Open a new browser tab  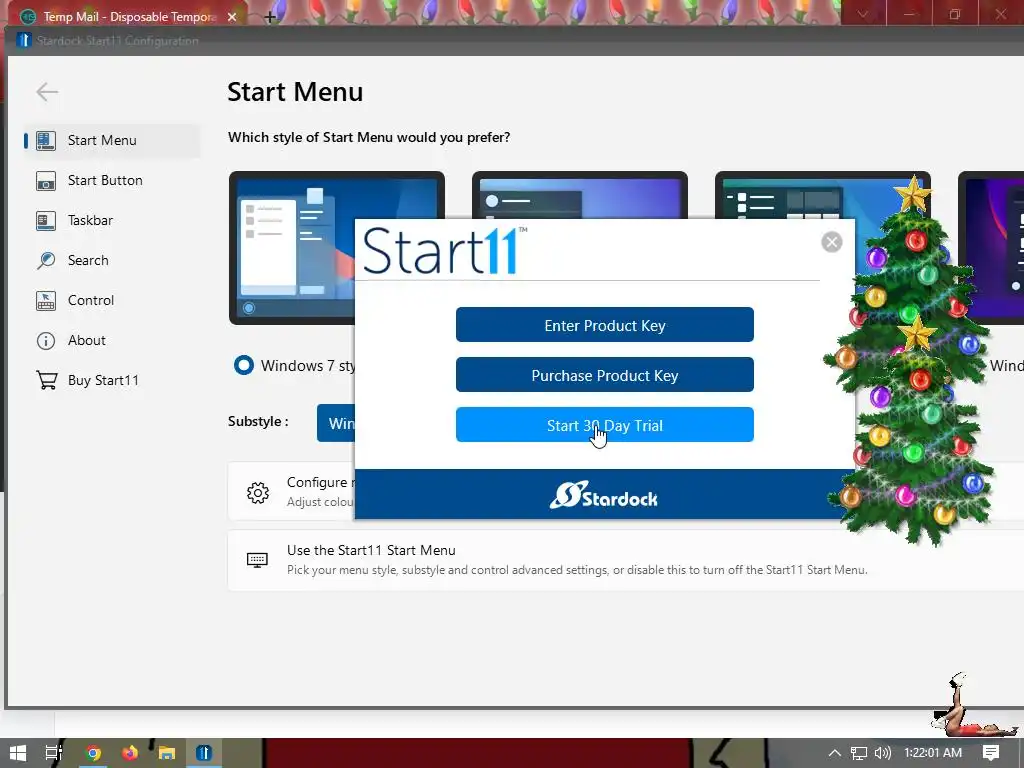point(270,17)
